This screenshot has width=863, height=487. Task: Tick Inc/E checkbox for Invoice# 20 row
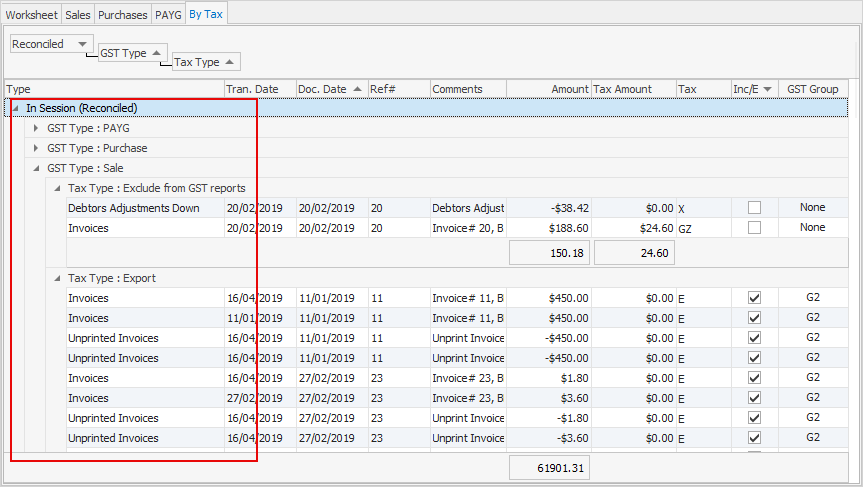pyautogui.click(x=754, y=227)
